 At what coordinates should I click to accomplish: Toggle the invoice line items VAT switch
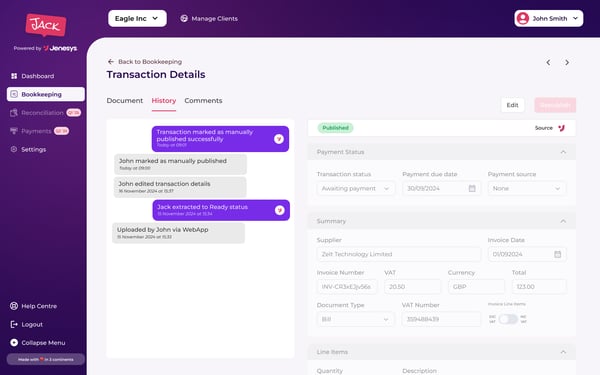click(x=508, y=319)
